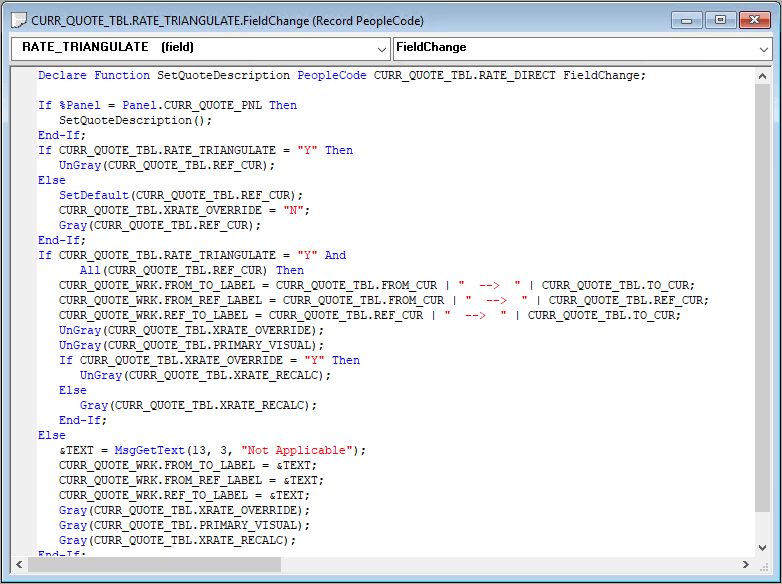The image size is (782, 584).
Task: Click the XRATE_OVERRIDE = "N" line
Action: 184,210
